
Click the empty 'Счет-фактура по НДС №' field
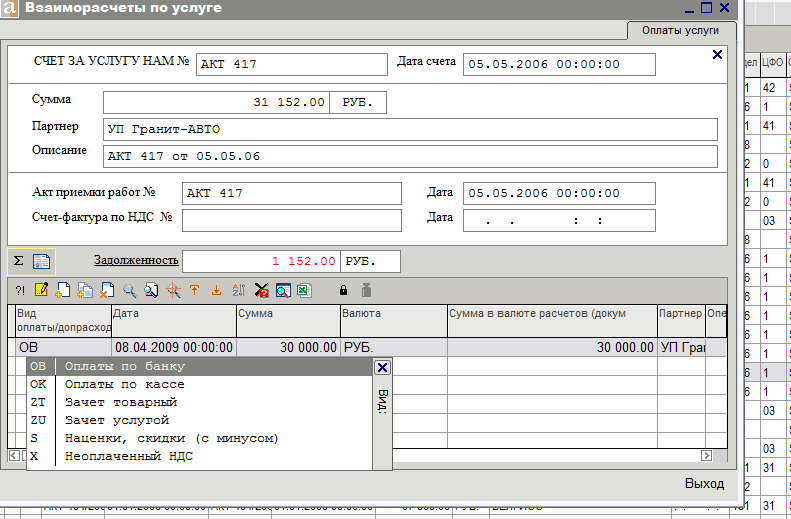tap(292, 221)
